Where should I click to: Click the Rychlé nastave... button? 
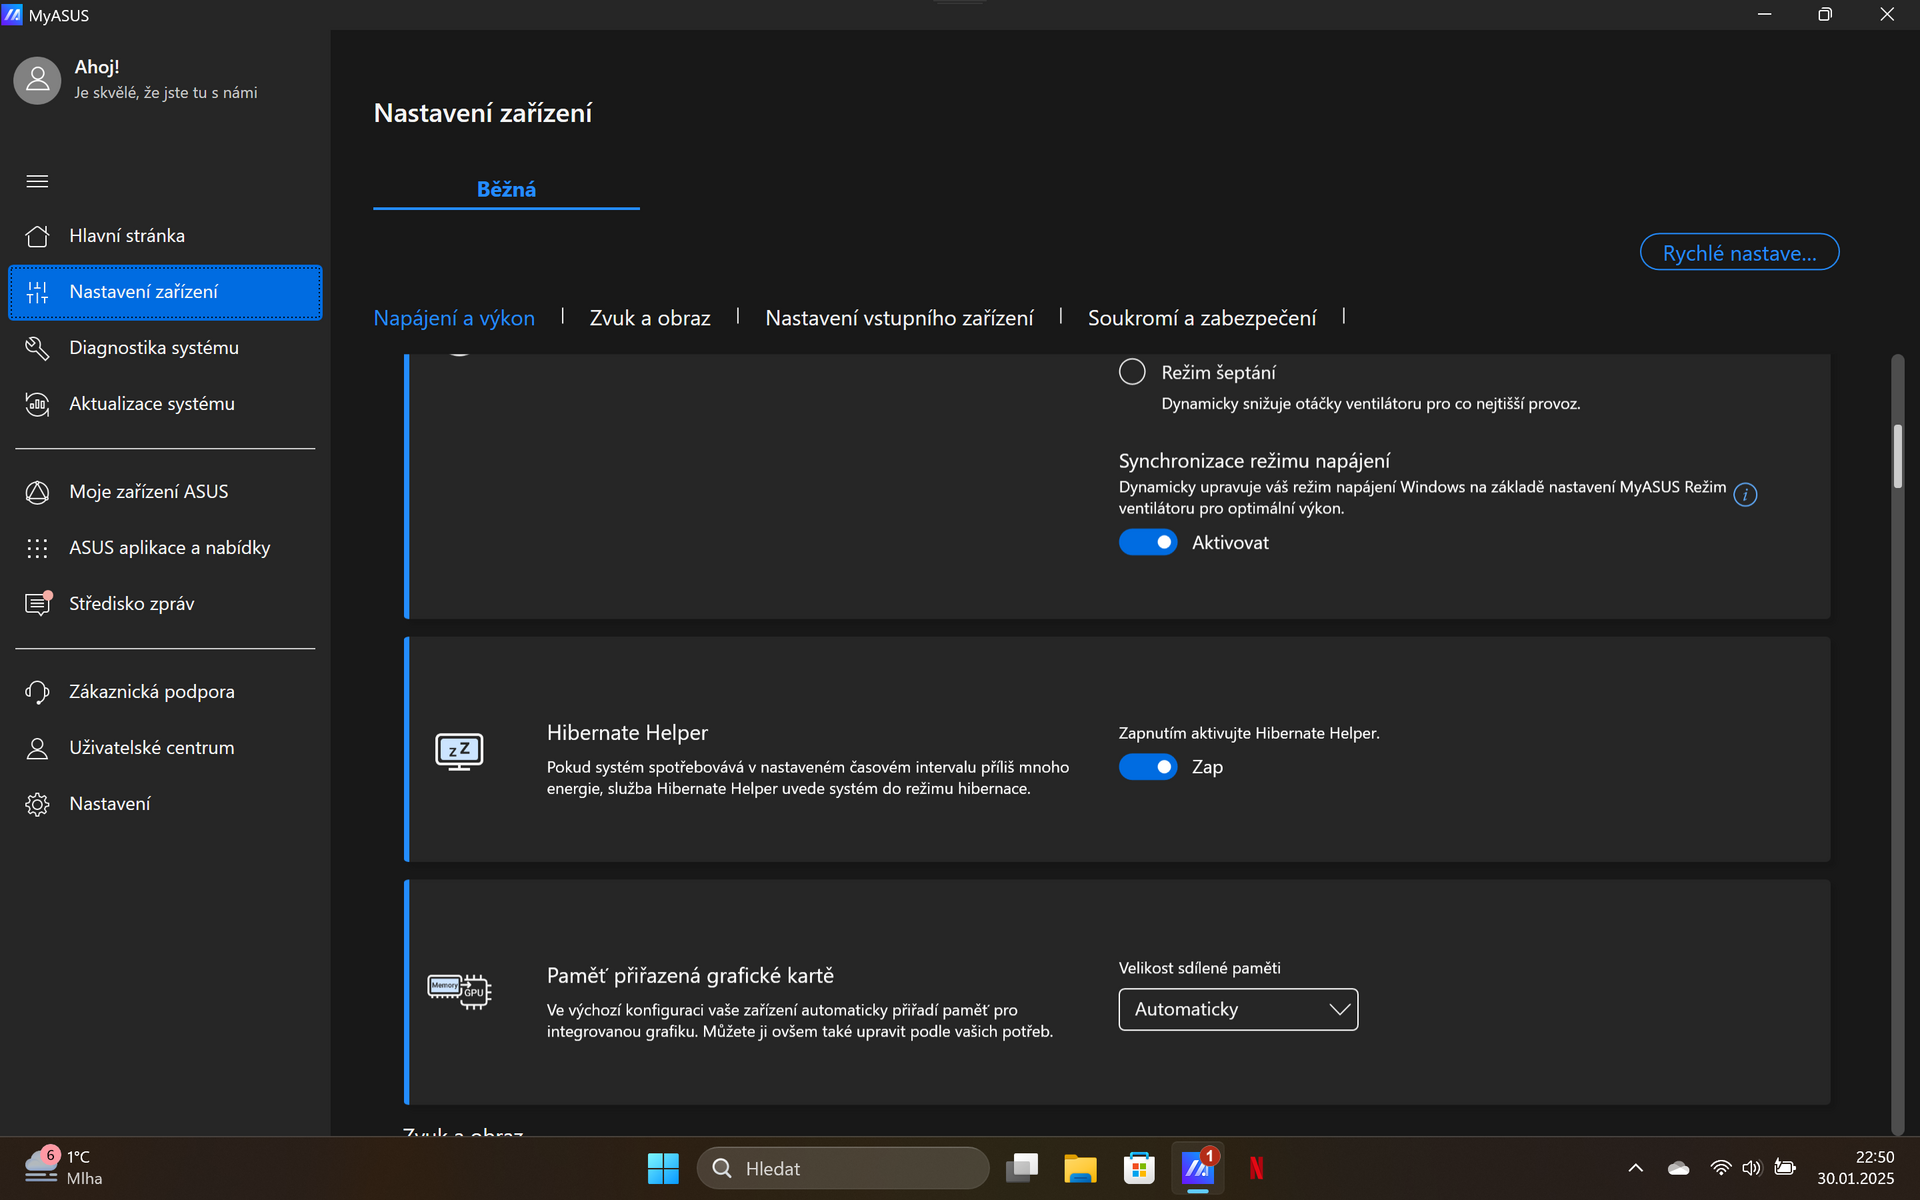1739,253
